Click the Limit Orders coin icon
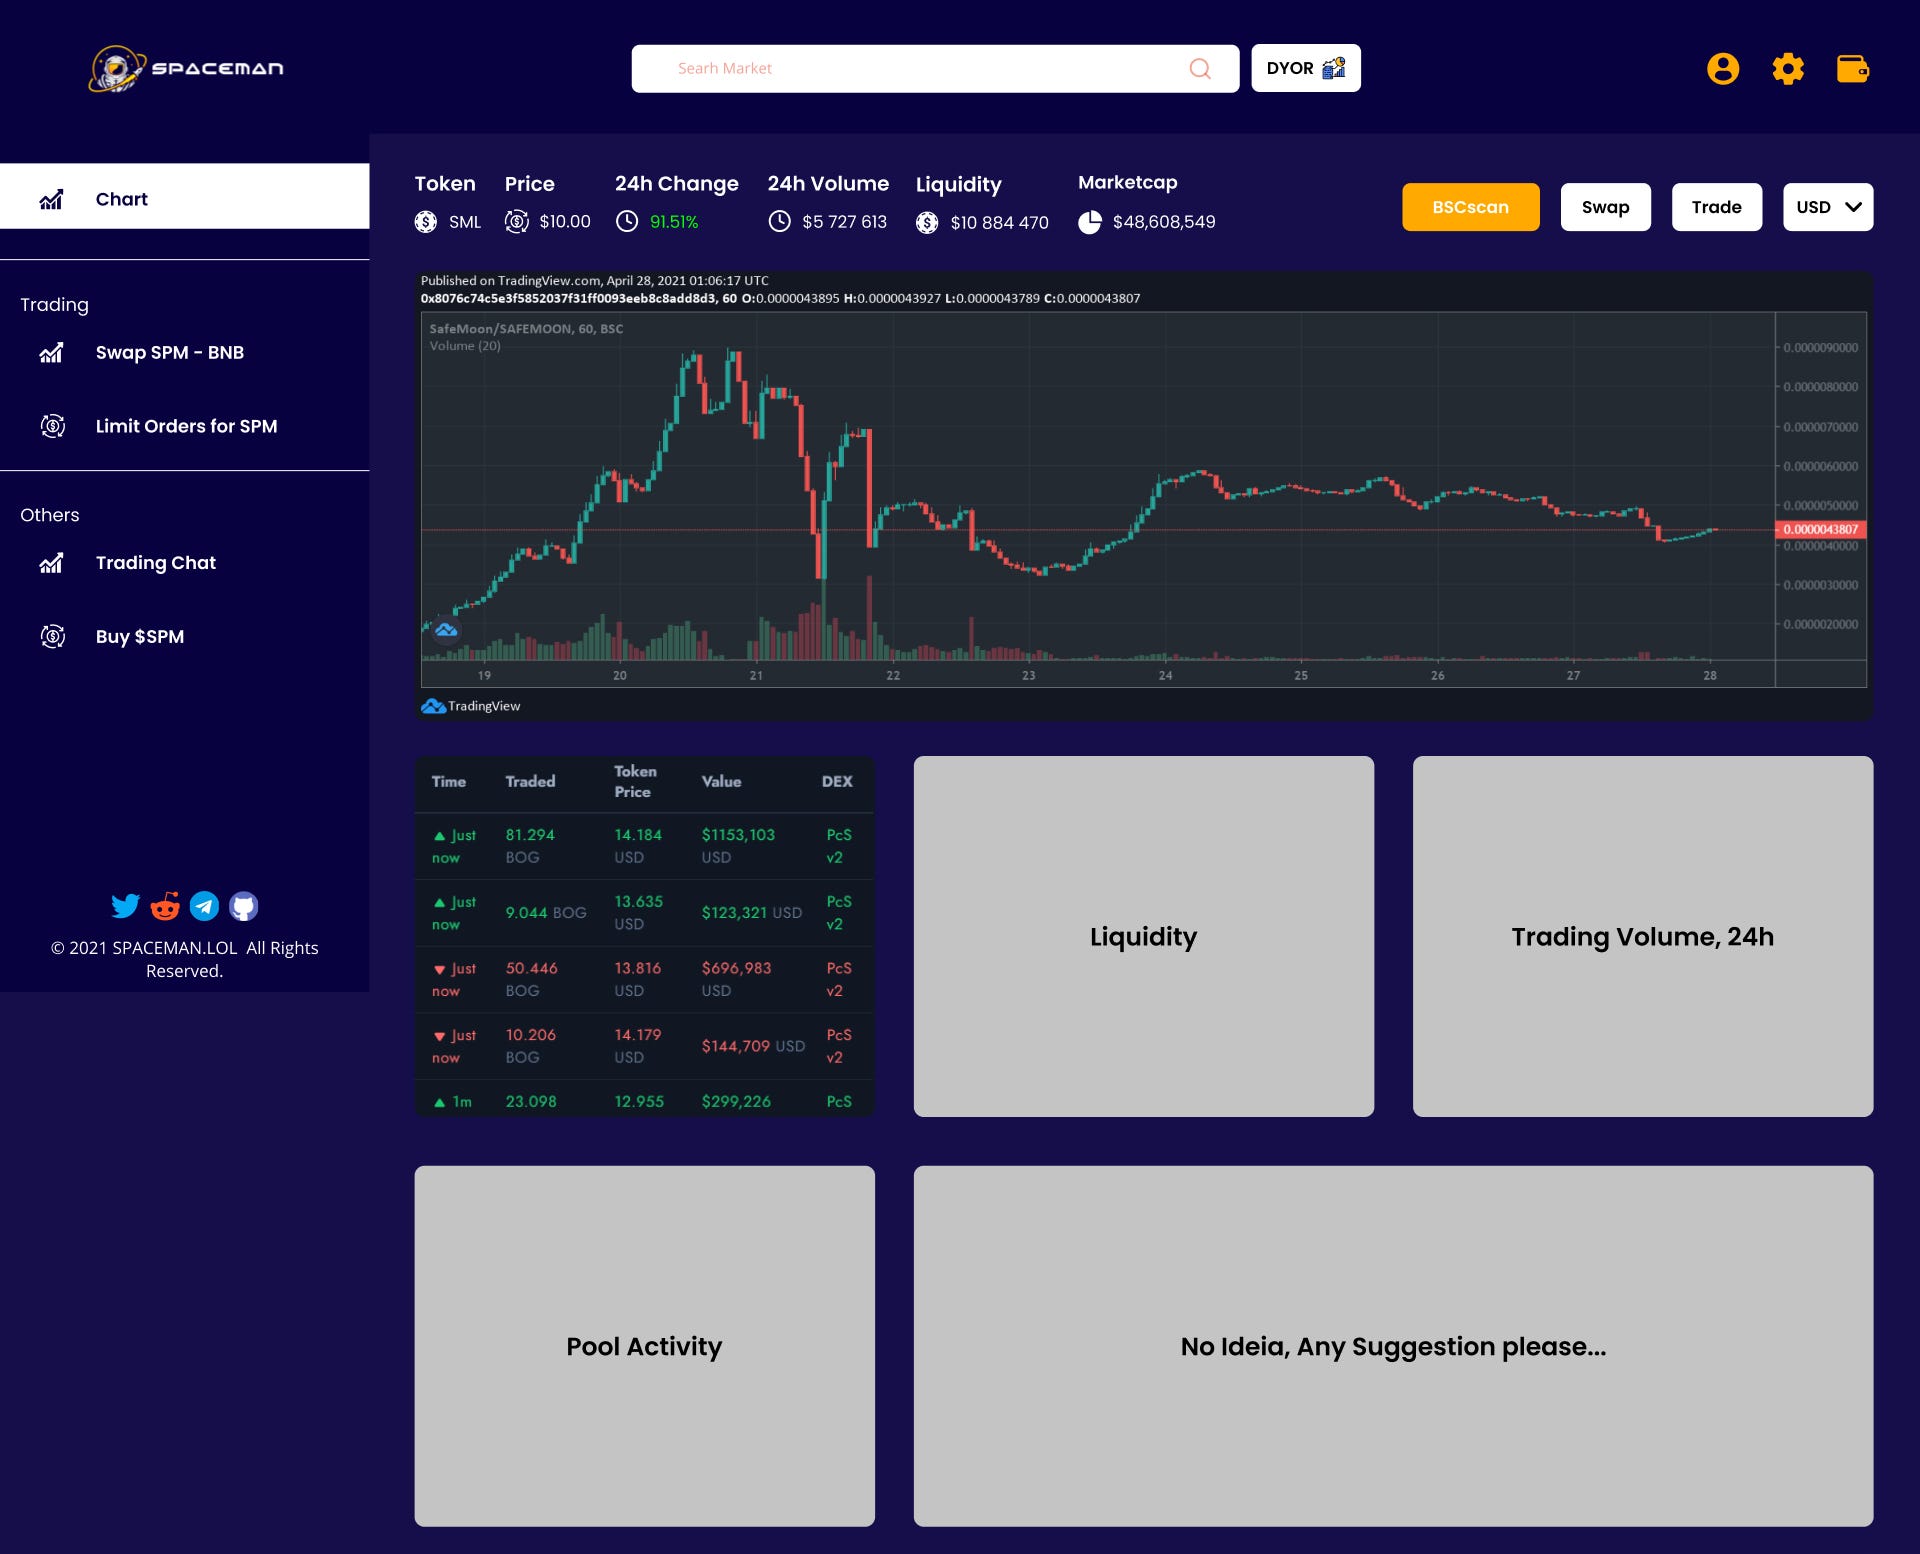This screenshot has height=1554, width=1920. point(53,426)
